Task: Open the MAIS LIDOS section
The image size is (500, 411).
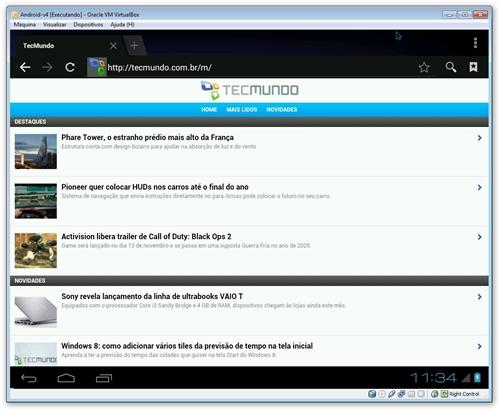Action: pos(242,110)
